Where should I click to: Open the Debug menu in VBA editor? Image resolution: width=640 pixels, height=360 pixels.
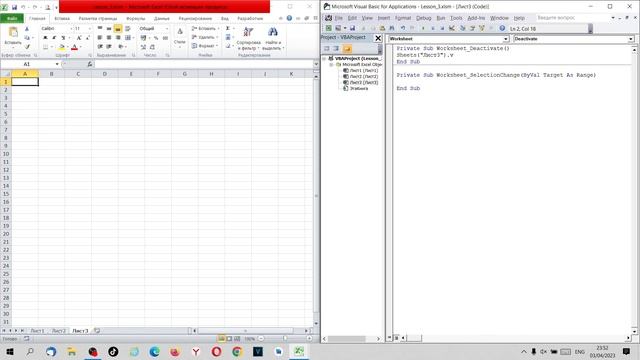pos(423,18)
